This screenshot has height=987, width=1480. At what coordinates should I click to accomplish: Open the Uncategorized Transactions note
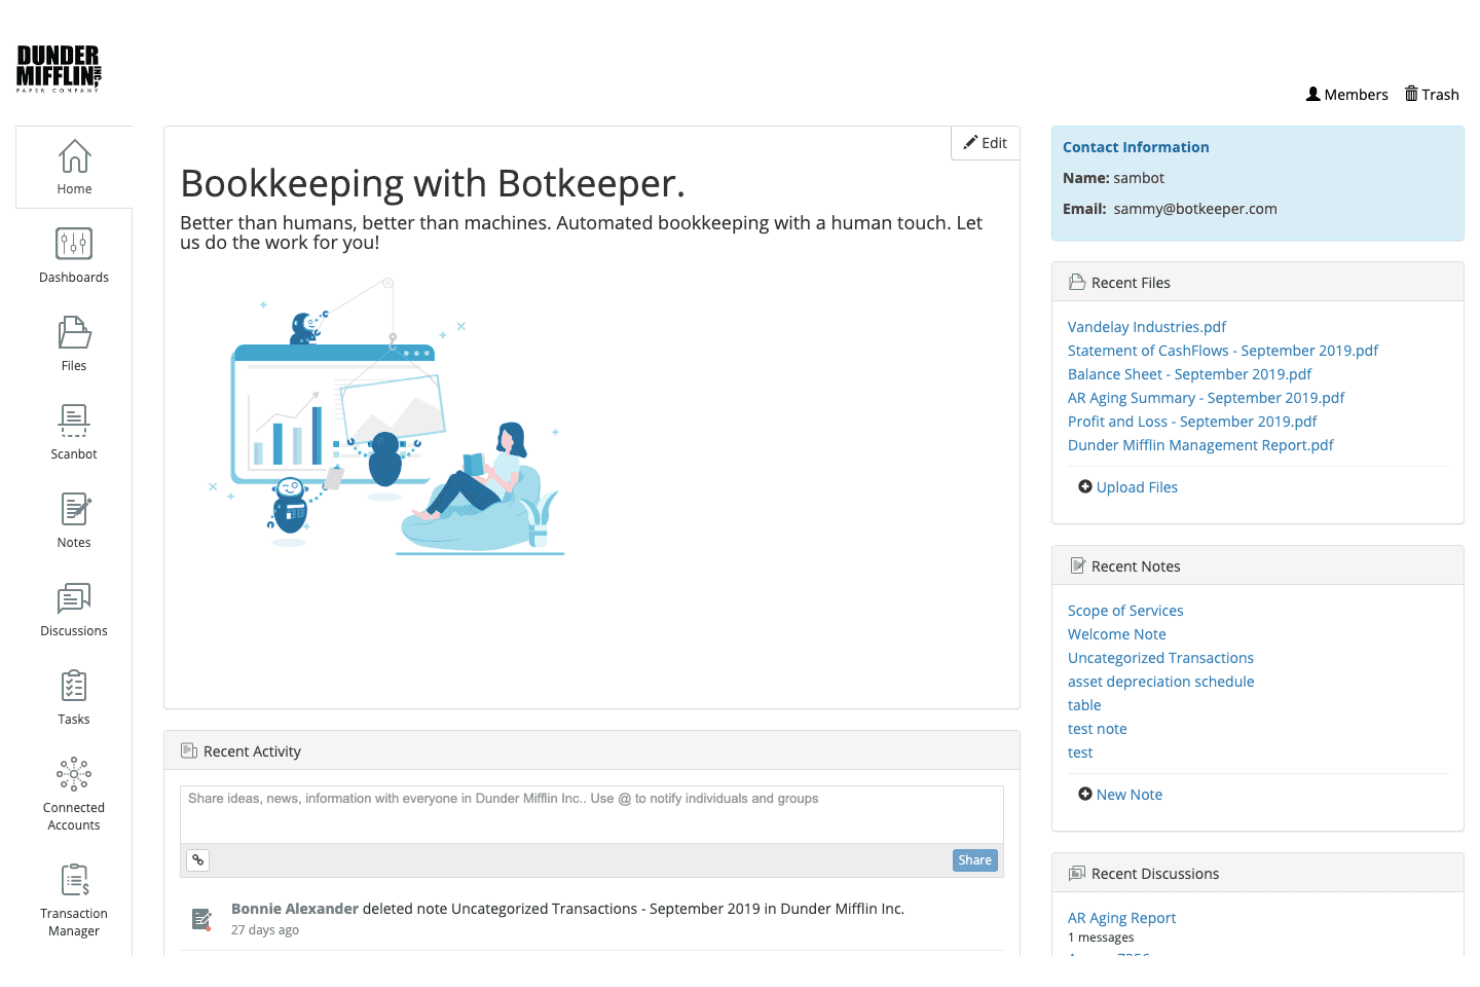[1161, 658]
